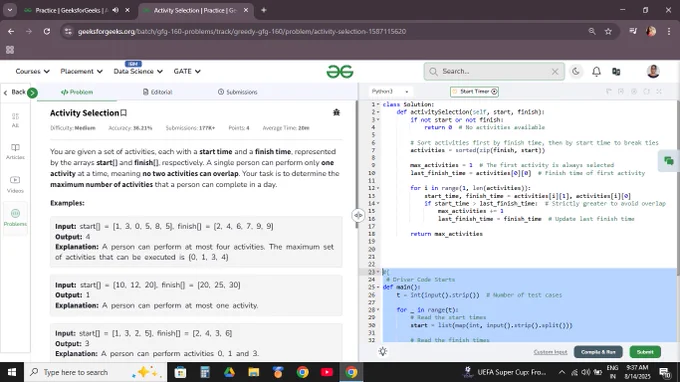680x382 pixels.
Task: Click inside the GfG Search box
Action: (x=494, y=72)
